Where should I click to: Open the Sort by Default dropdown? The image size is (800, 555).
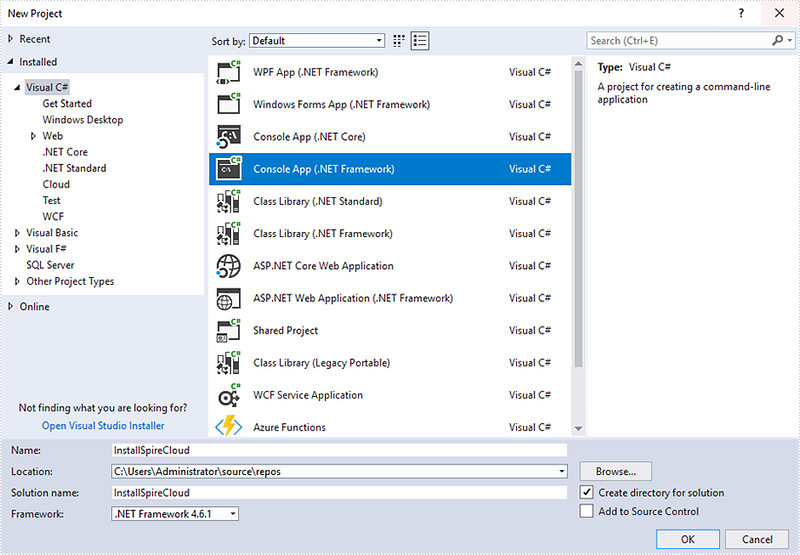click(x=317, y=41)
